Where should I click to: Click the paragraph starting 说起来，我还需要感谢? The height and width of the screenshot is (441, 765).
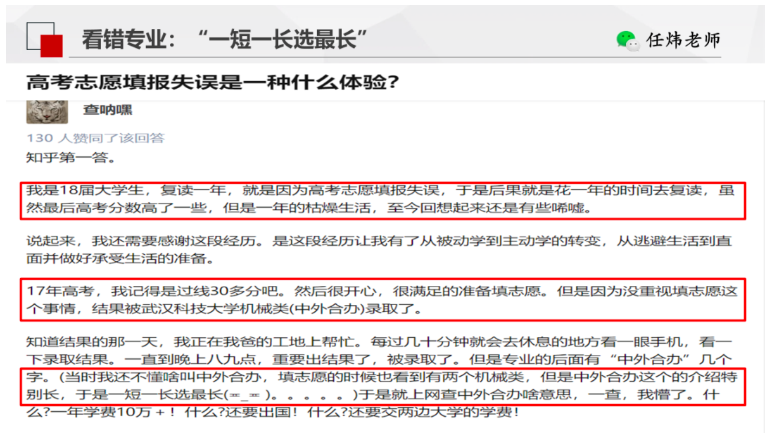tap(379, 249)
